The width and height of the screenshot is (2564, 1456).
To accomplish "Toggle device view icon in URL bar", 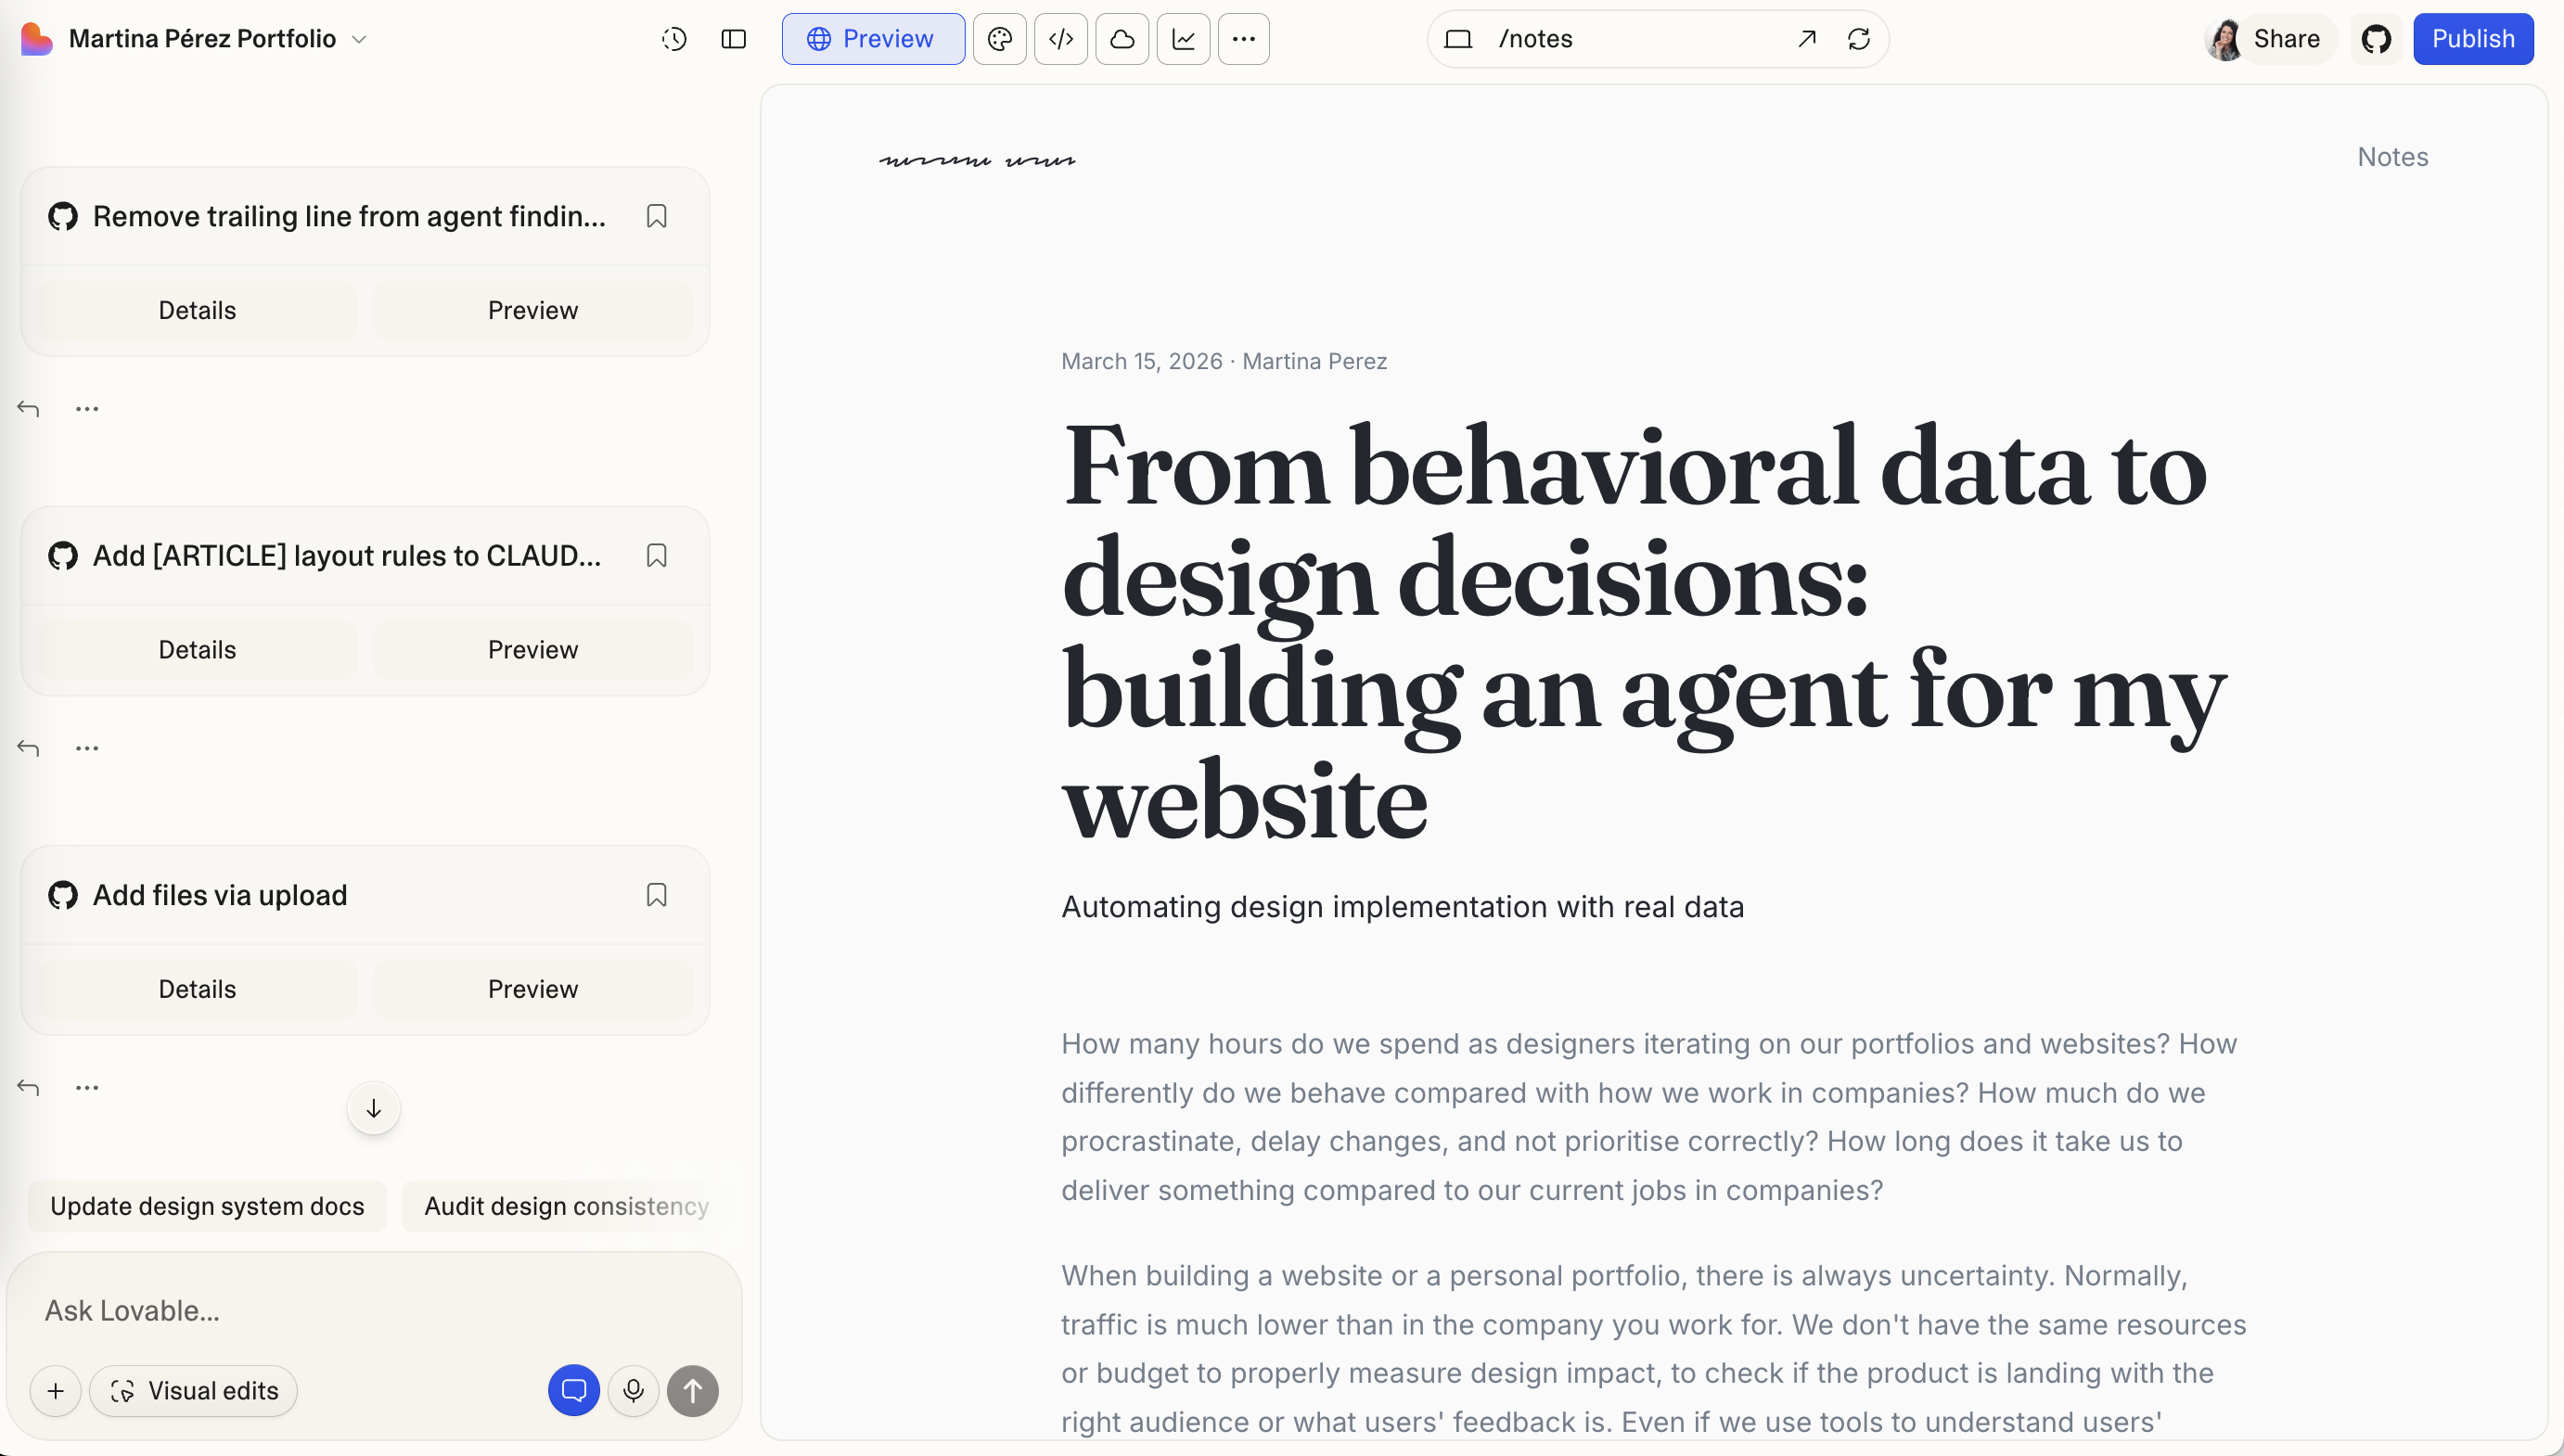I will [1459, 39].
